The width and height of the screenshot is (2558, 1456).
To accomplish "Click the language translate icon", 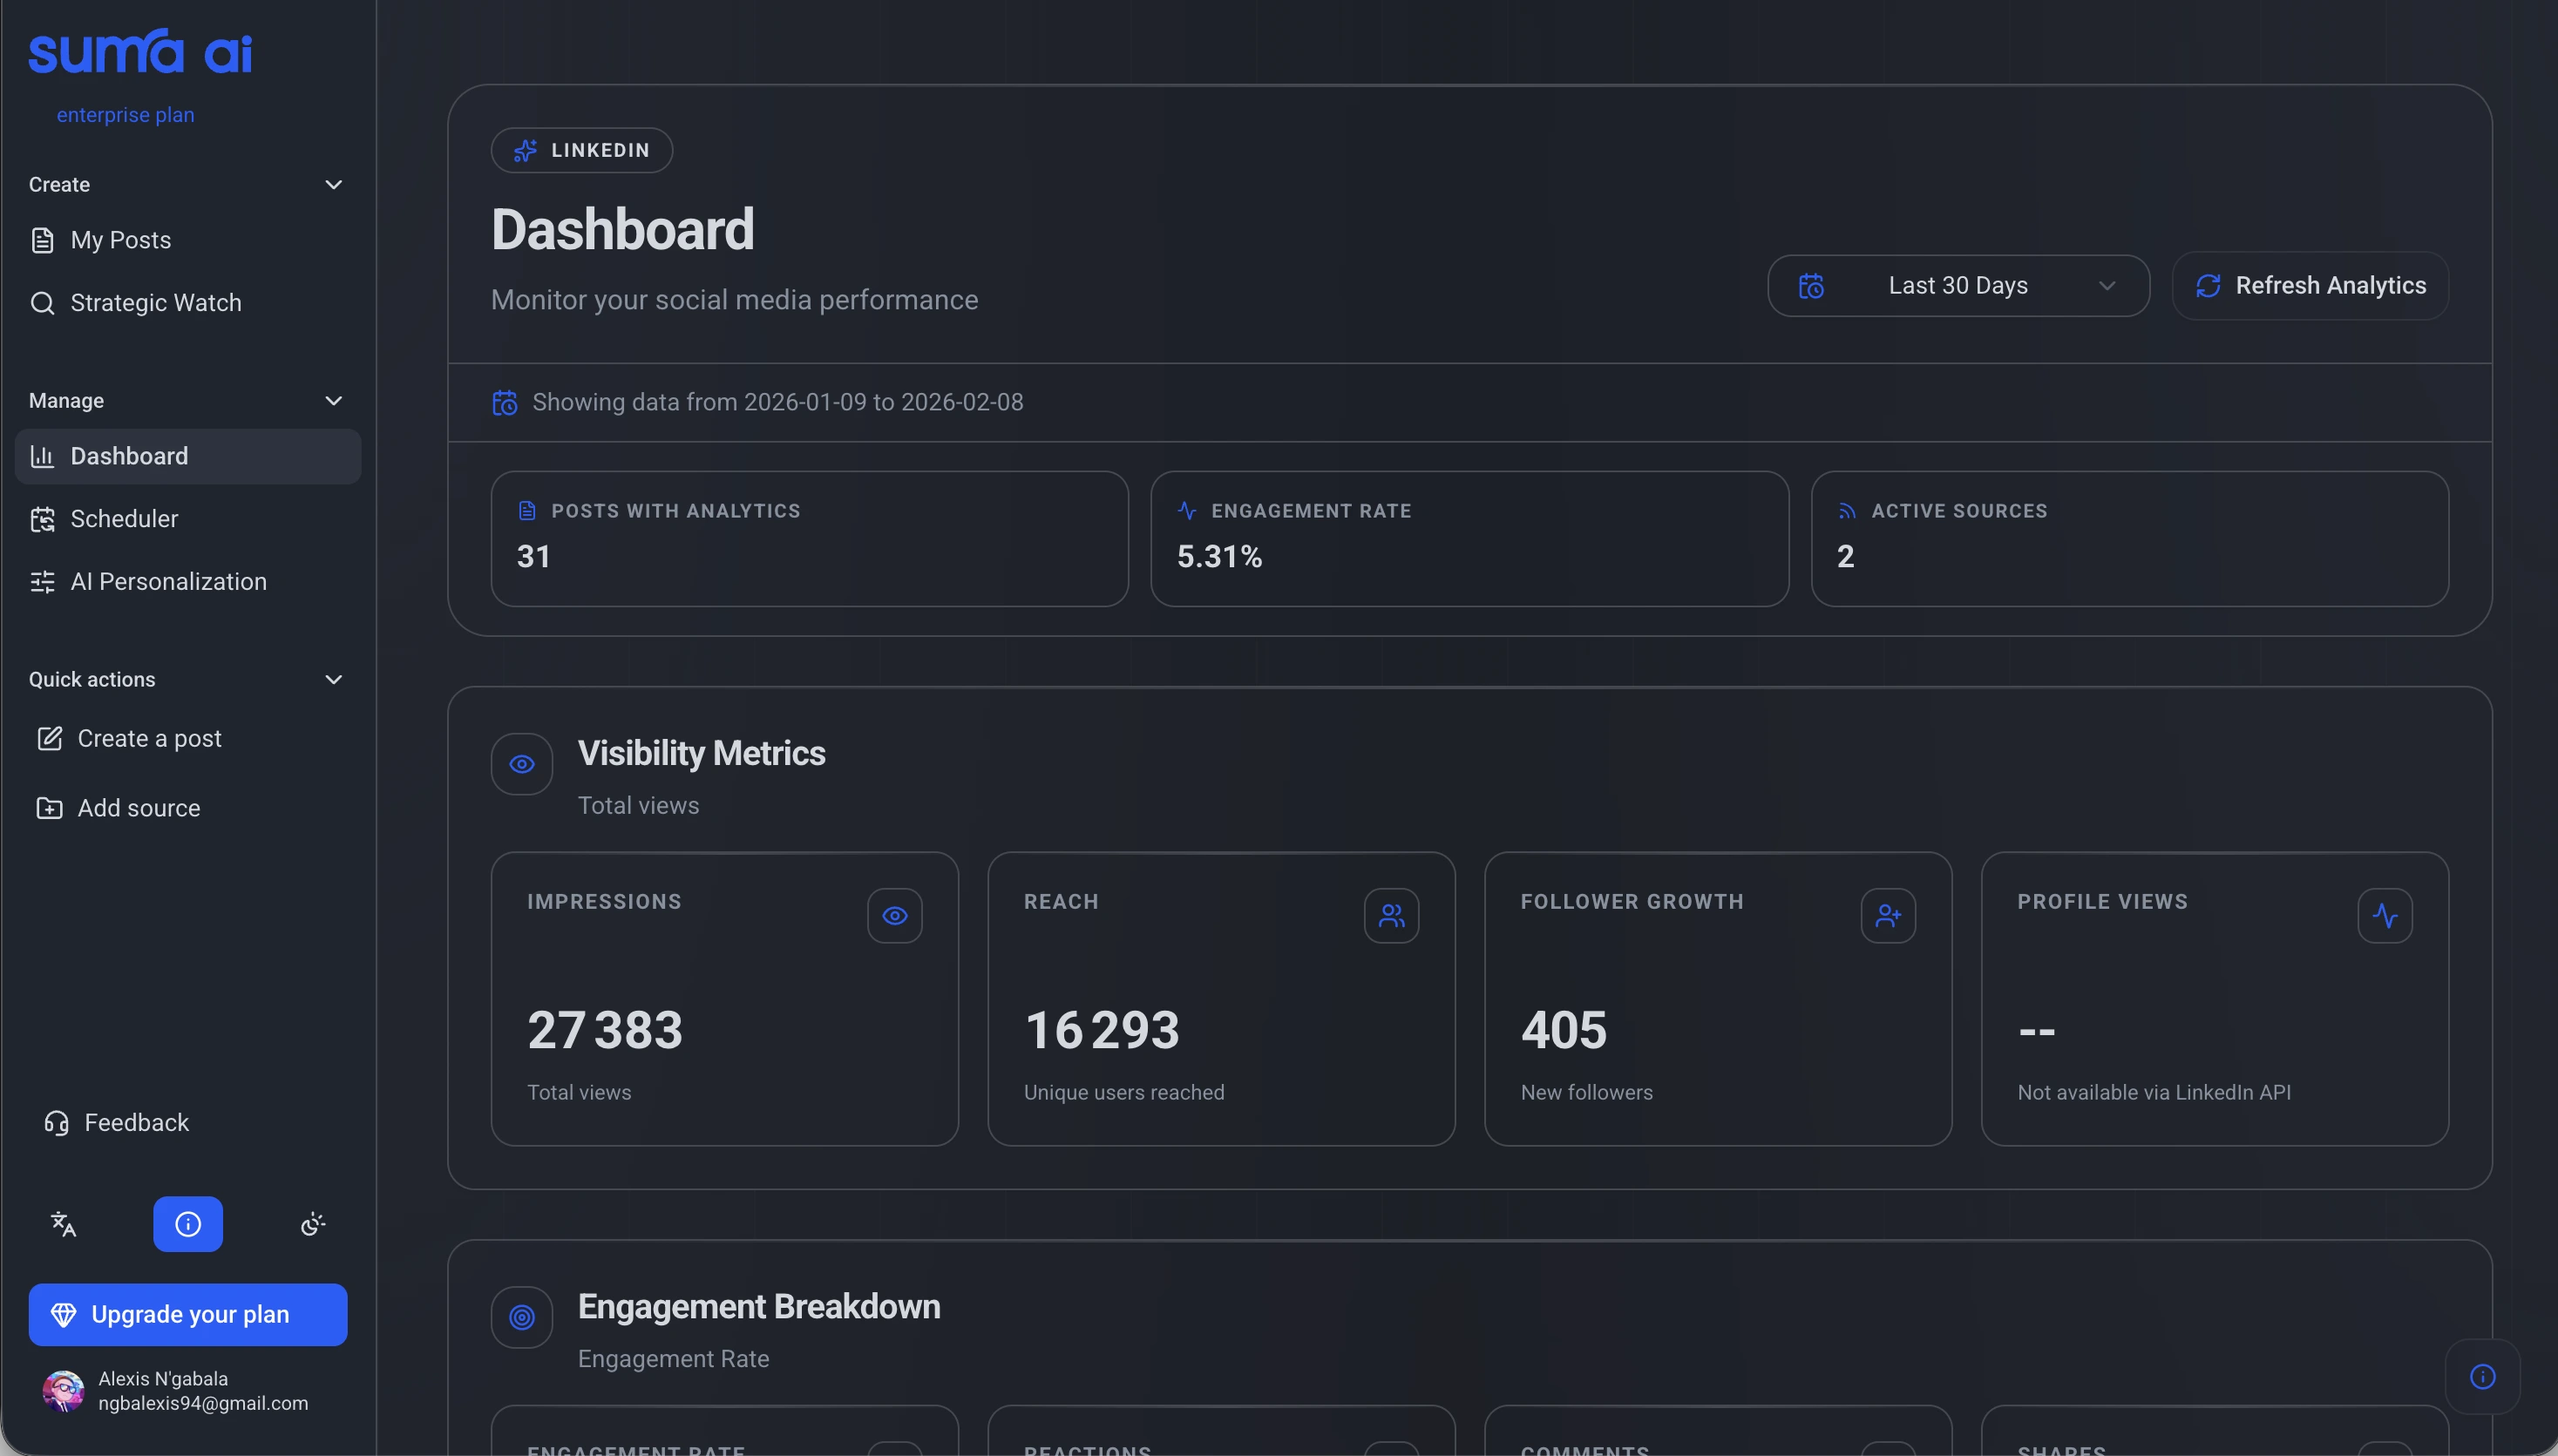I will click(x=63, y=1224).
